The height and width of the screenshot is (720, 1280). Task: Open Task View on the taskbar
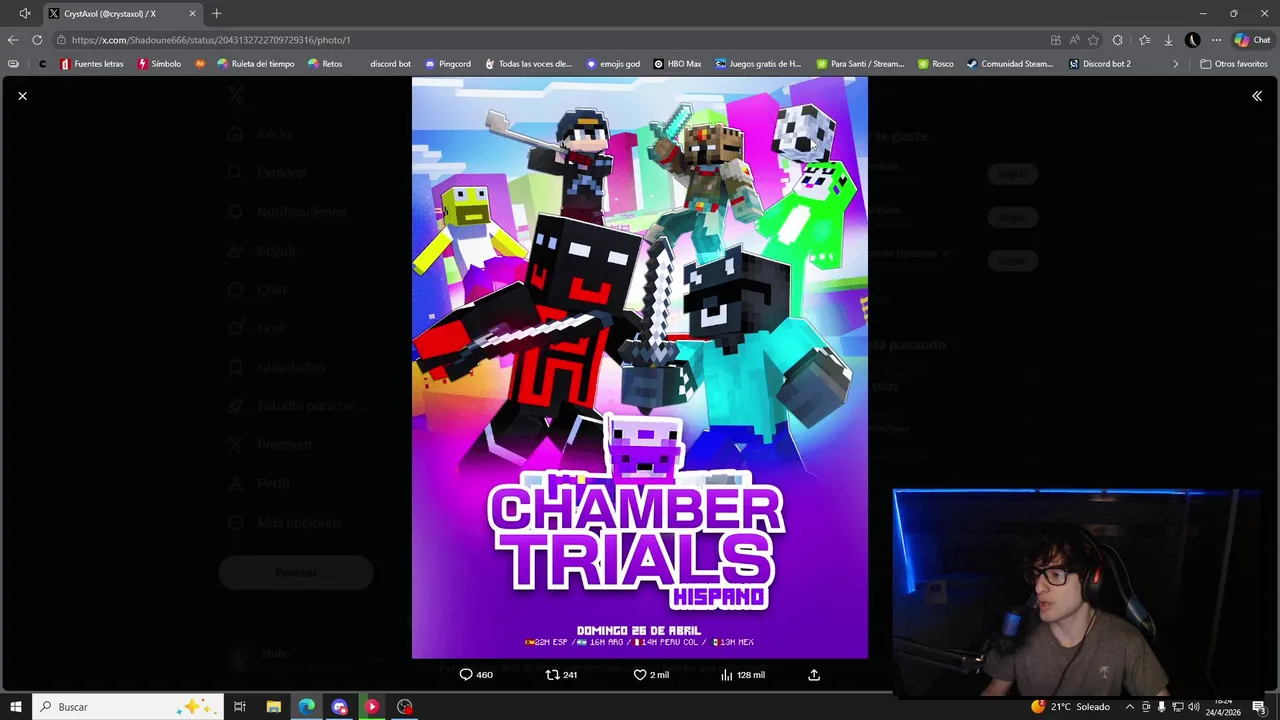[240, 707]
